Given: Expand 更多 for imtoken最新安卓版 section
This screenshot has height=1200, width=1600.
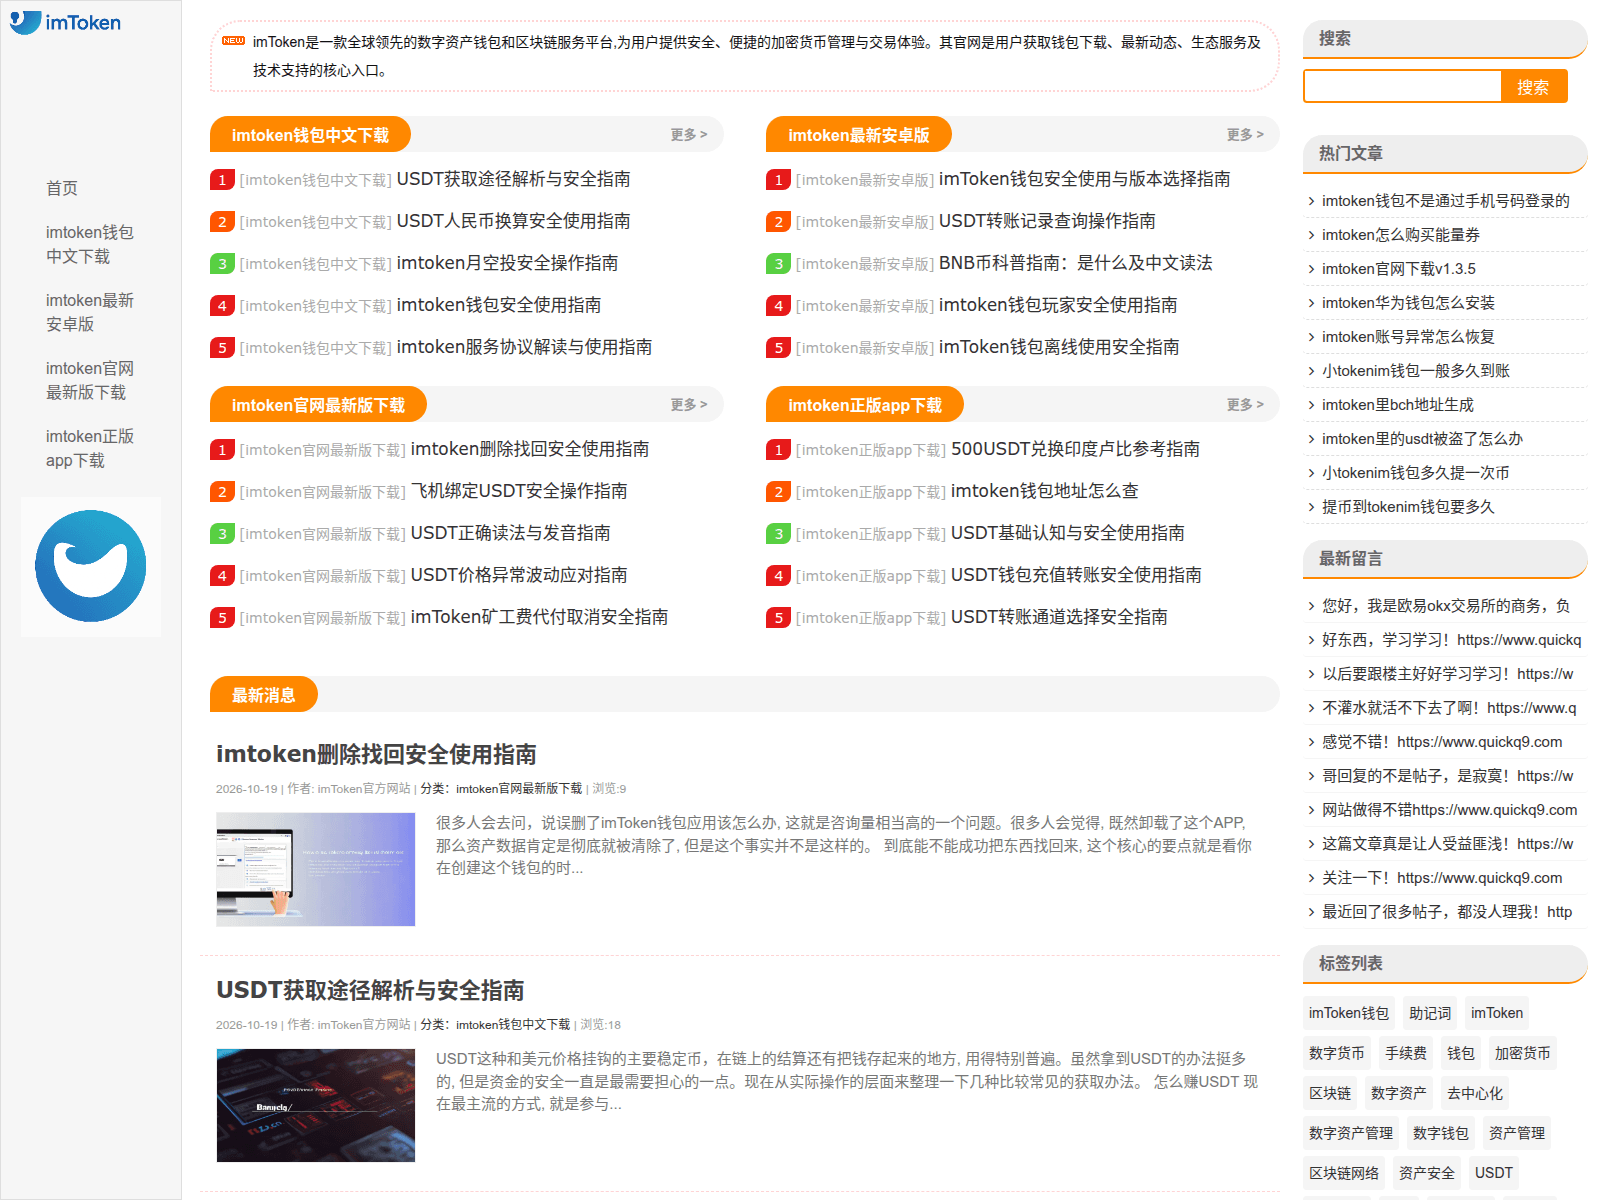Looking at the screenshot, I should pyautogui.click(x=1245, y=135).
